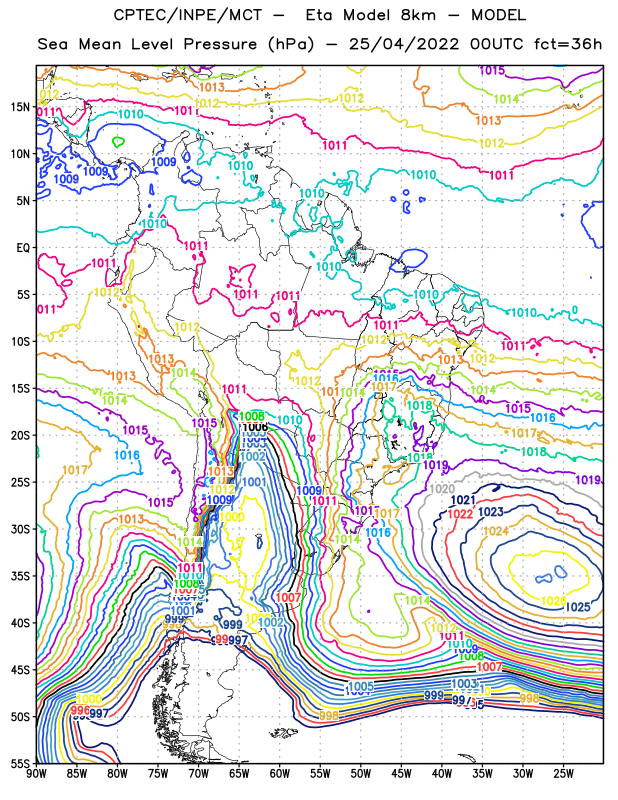
Task: Select the 15N latitude axis label
Action: coord(20,107)
